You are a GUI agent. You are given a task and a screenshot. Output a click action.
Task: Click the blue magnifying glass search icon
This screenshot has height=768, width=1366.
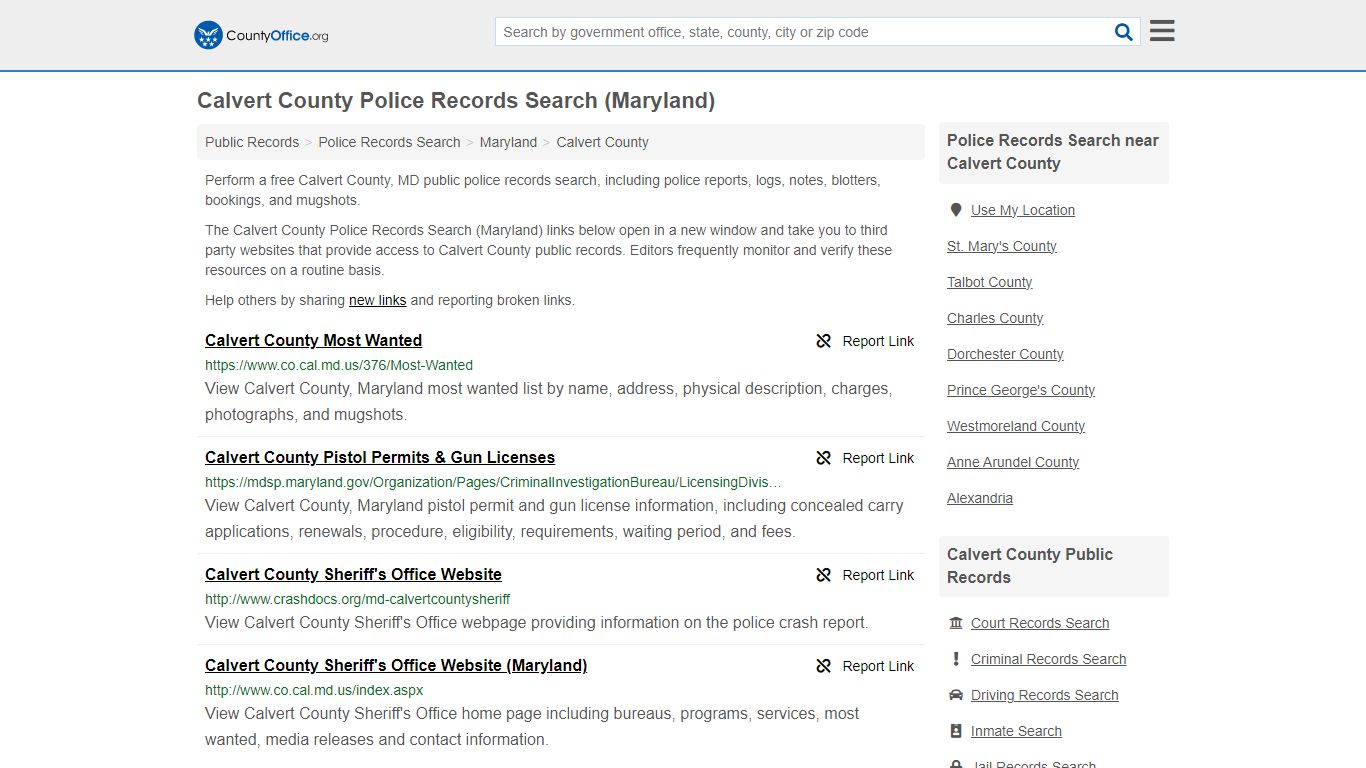(1123, 31)
